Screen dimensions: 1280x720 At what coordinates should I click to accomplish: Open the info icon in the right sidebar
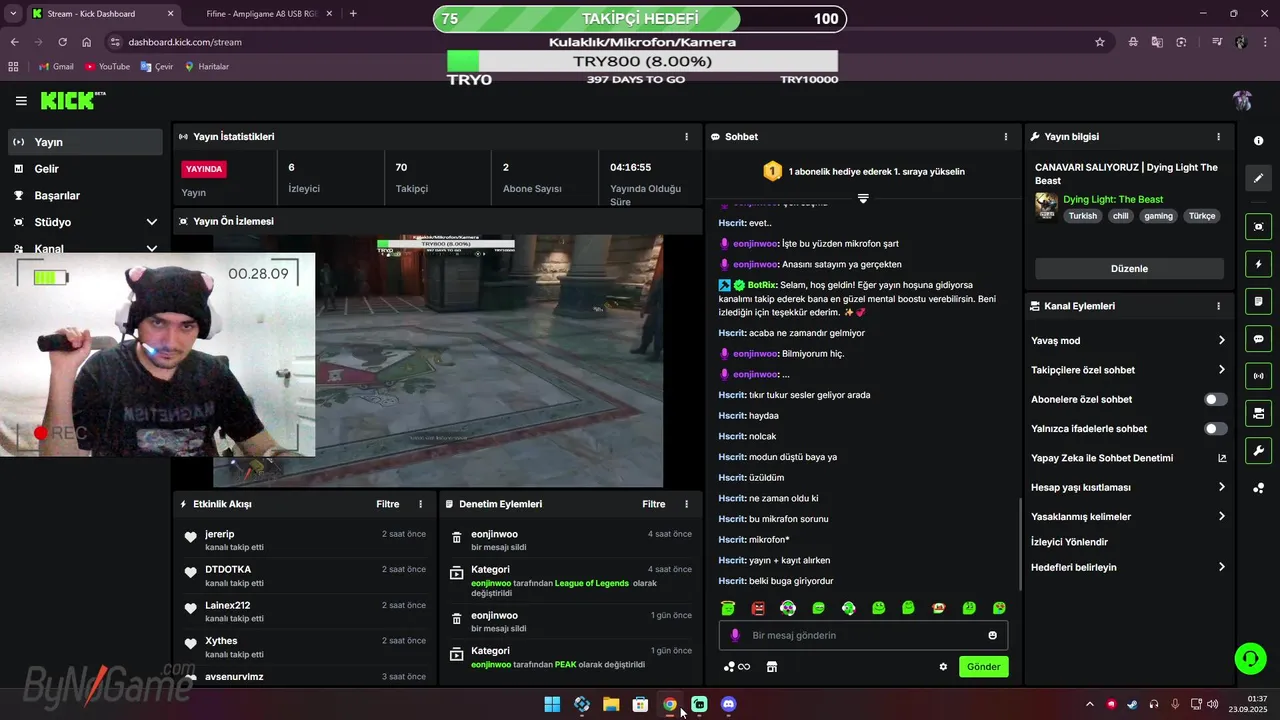(x=1258, y=141)
